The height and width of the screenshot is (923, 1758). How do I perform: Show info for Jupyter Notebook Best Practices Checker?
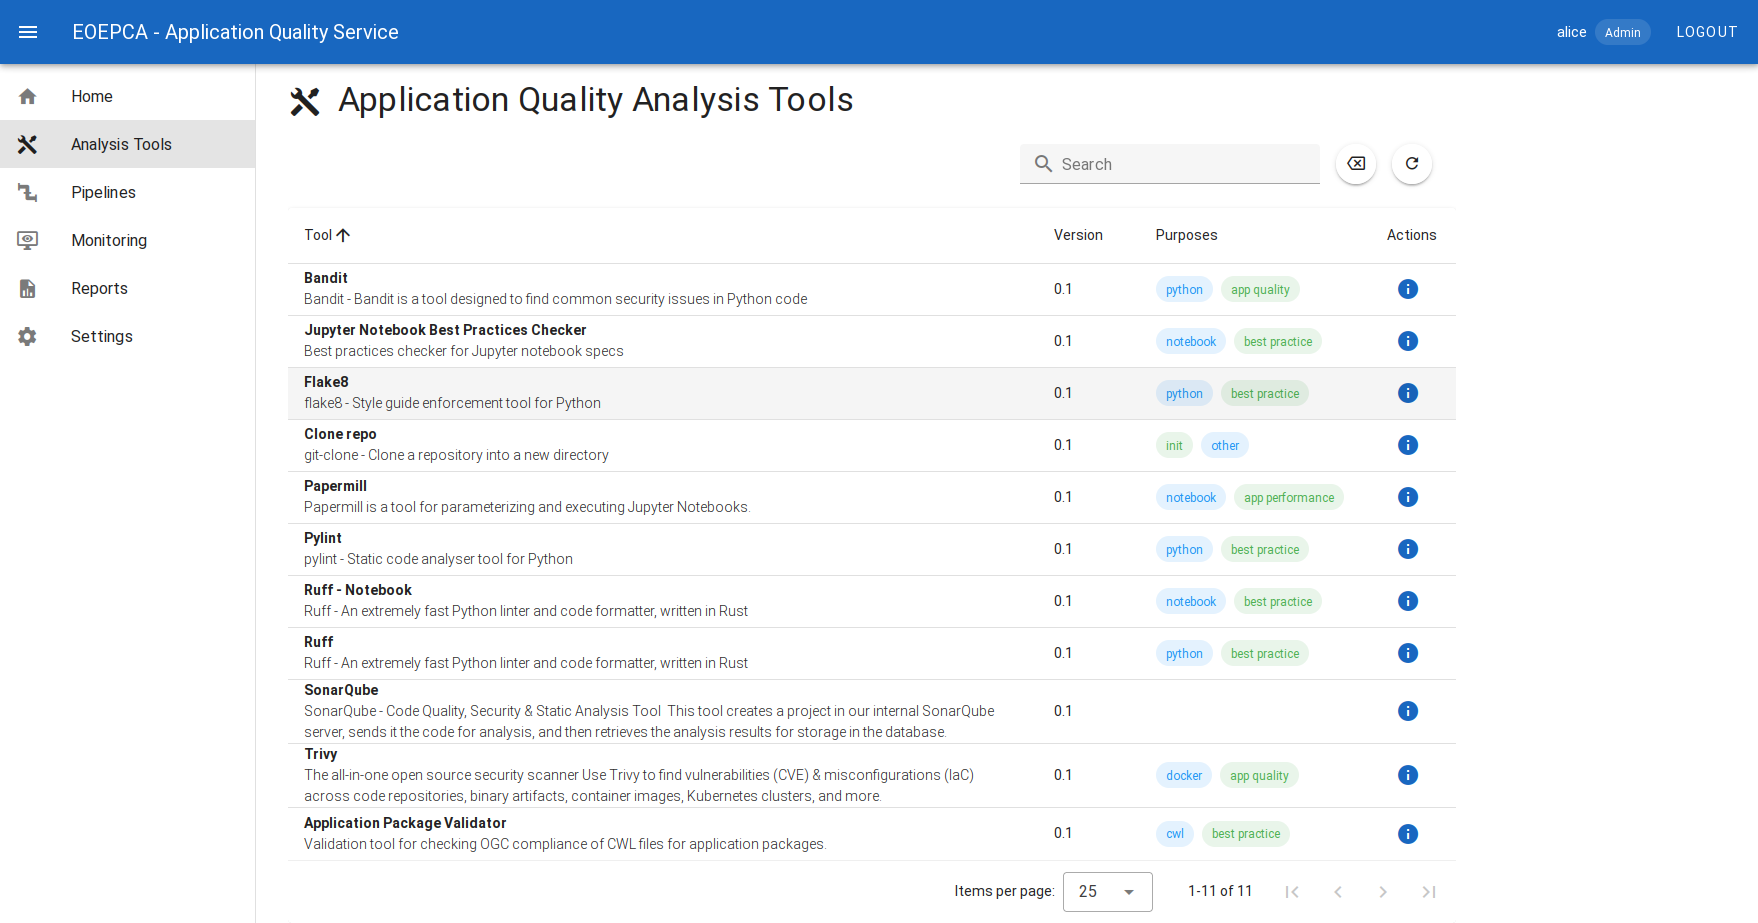coord(1408,341)
